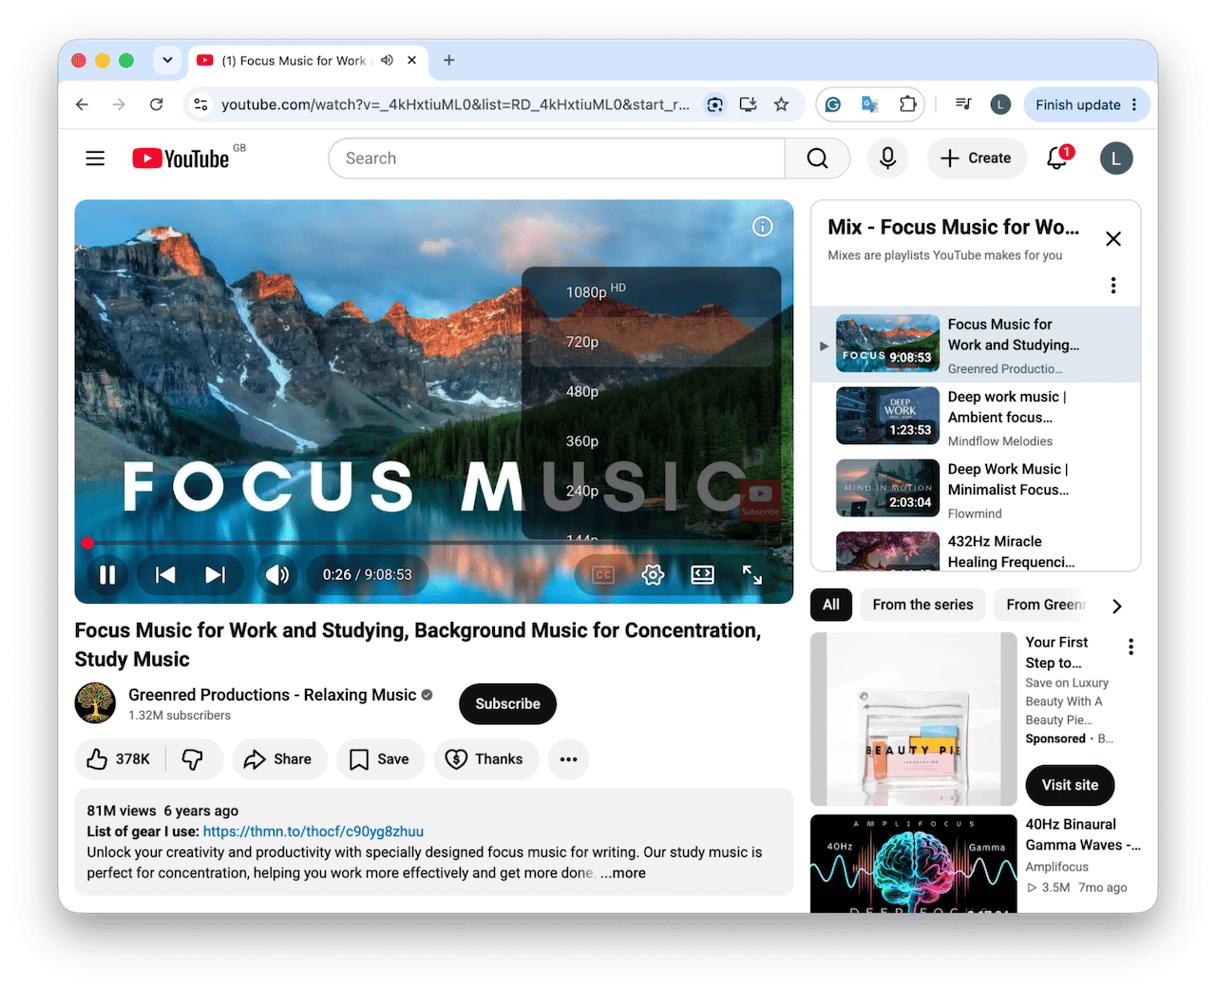Select 1080p HD quality
1216x990 pixels.
pyautogui.click(x=651, y=292)
